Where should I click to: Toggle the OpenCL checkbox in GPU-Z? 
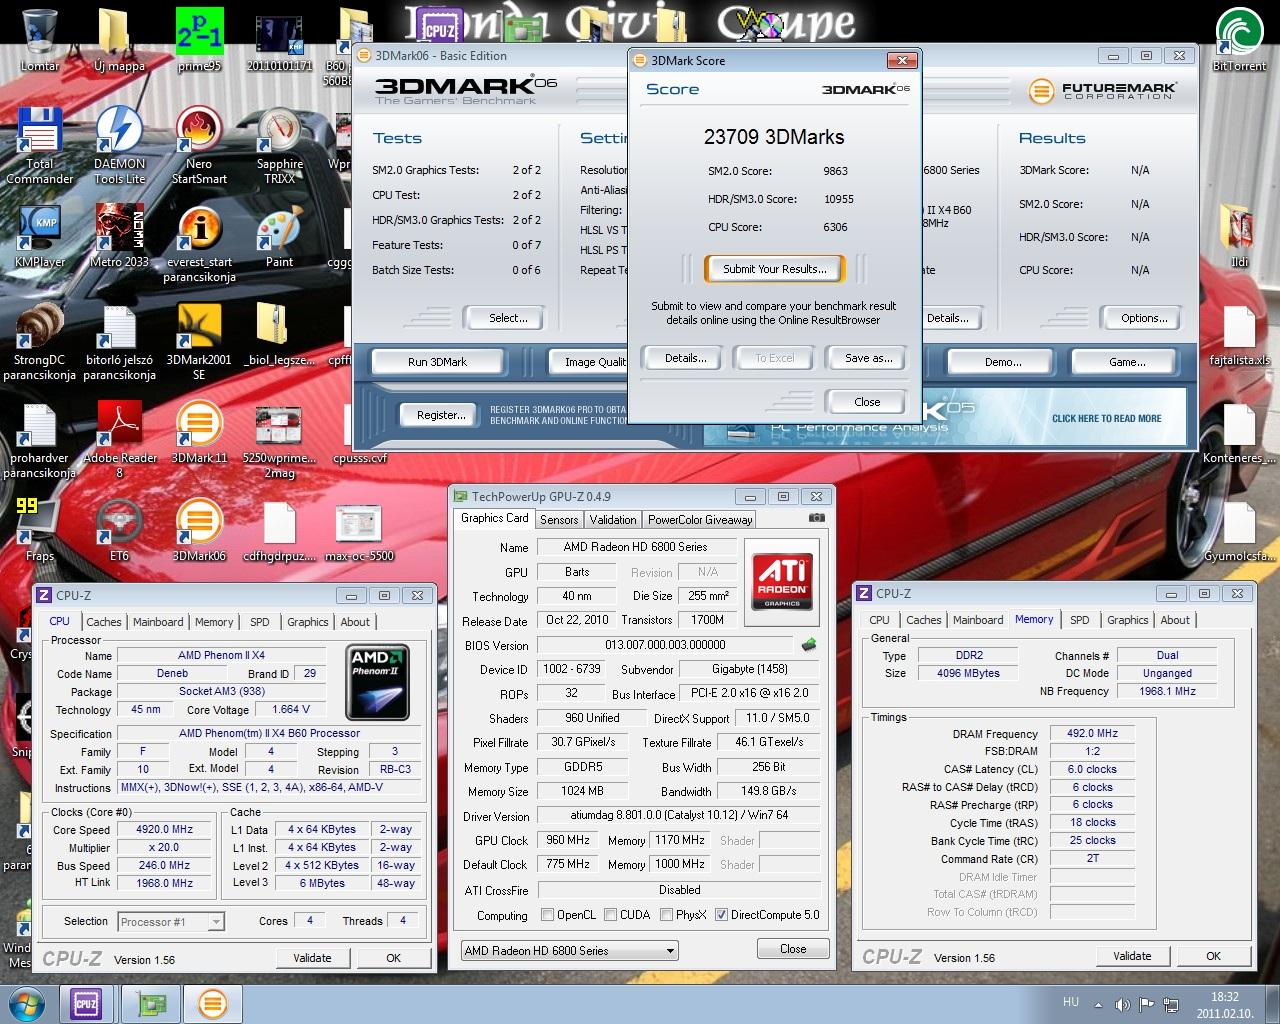point(547,915)
